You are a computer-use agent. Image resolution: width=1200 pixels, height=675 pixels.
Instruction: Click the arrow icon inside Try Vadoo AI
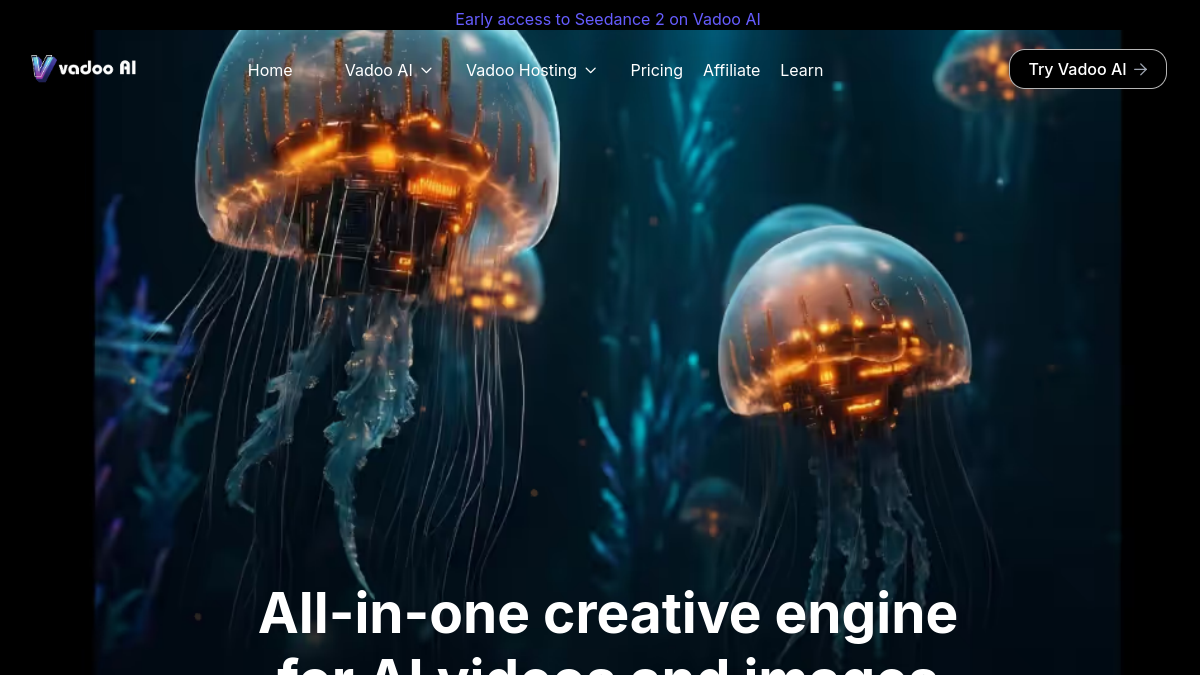1141,69
